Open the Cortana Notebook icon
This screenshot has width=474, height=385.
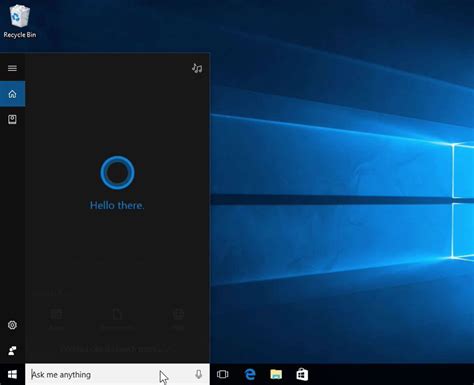(x=12, y=119)
